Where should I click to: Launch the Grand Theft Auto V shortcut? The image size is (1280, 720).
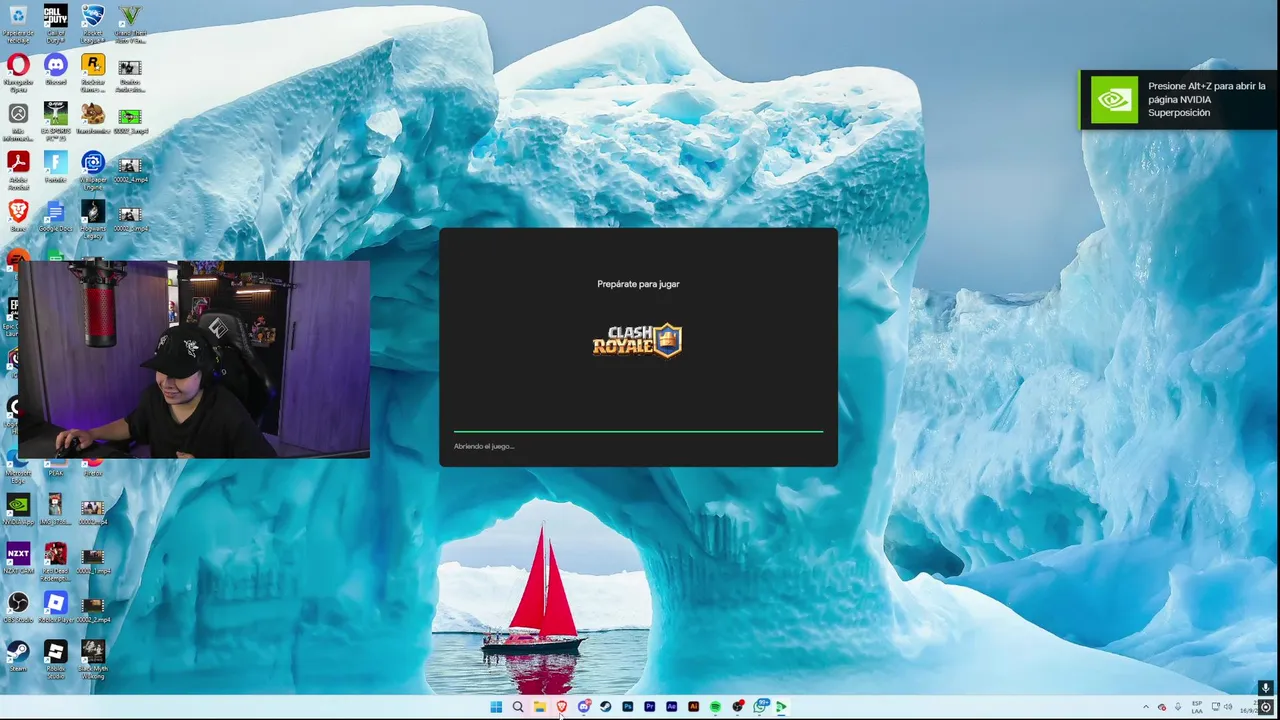click(x=130, y=22)
